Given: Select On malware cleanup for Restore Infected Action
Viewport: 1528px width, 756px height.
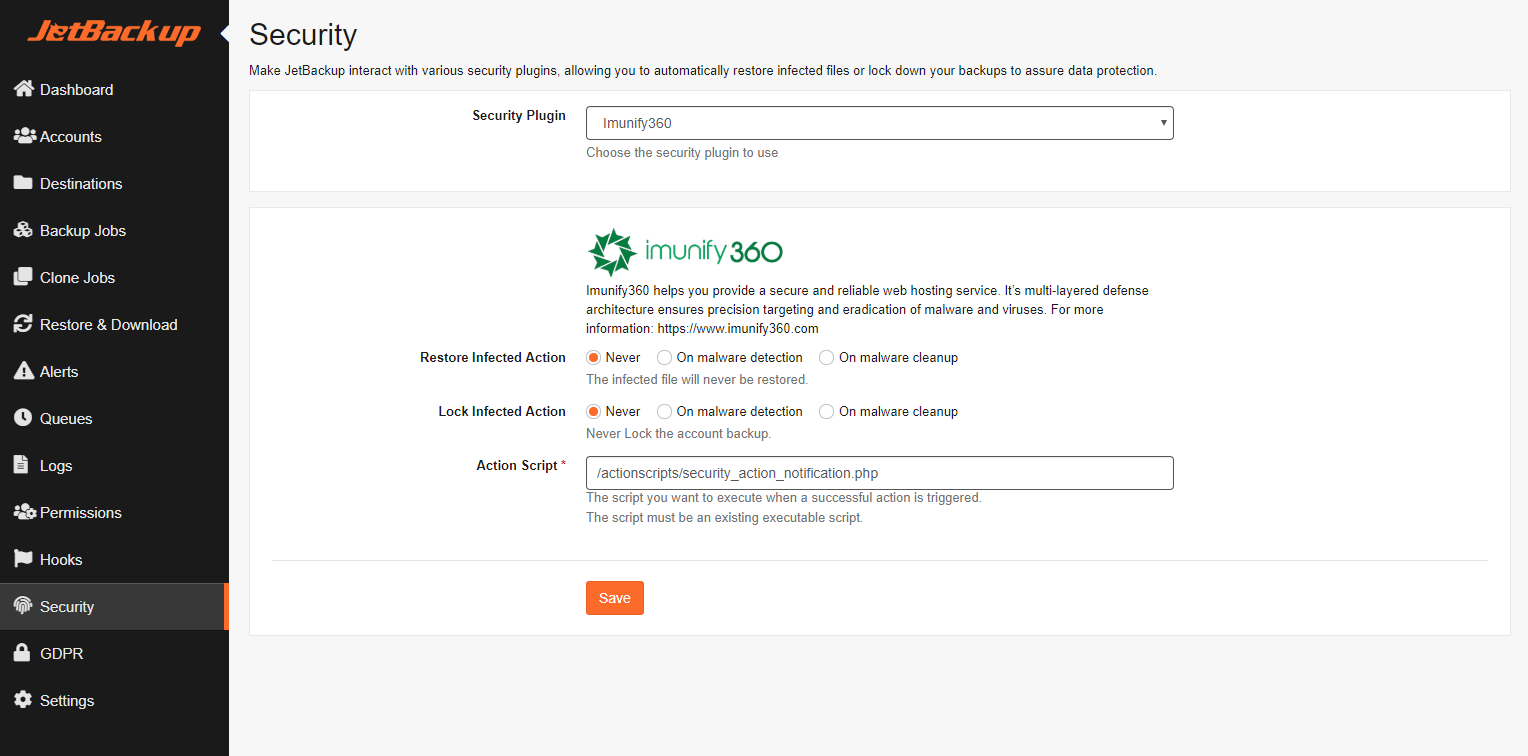Looking at the screenshot, I should click(826, 357).
